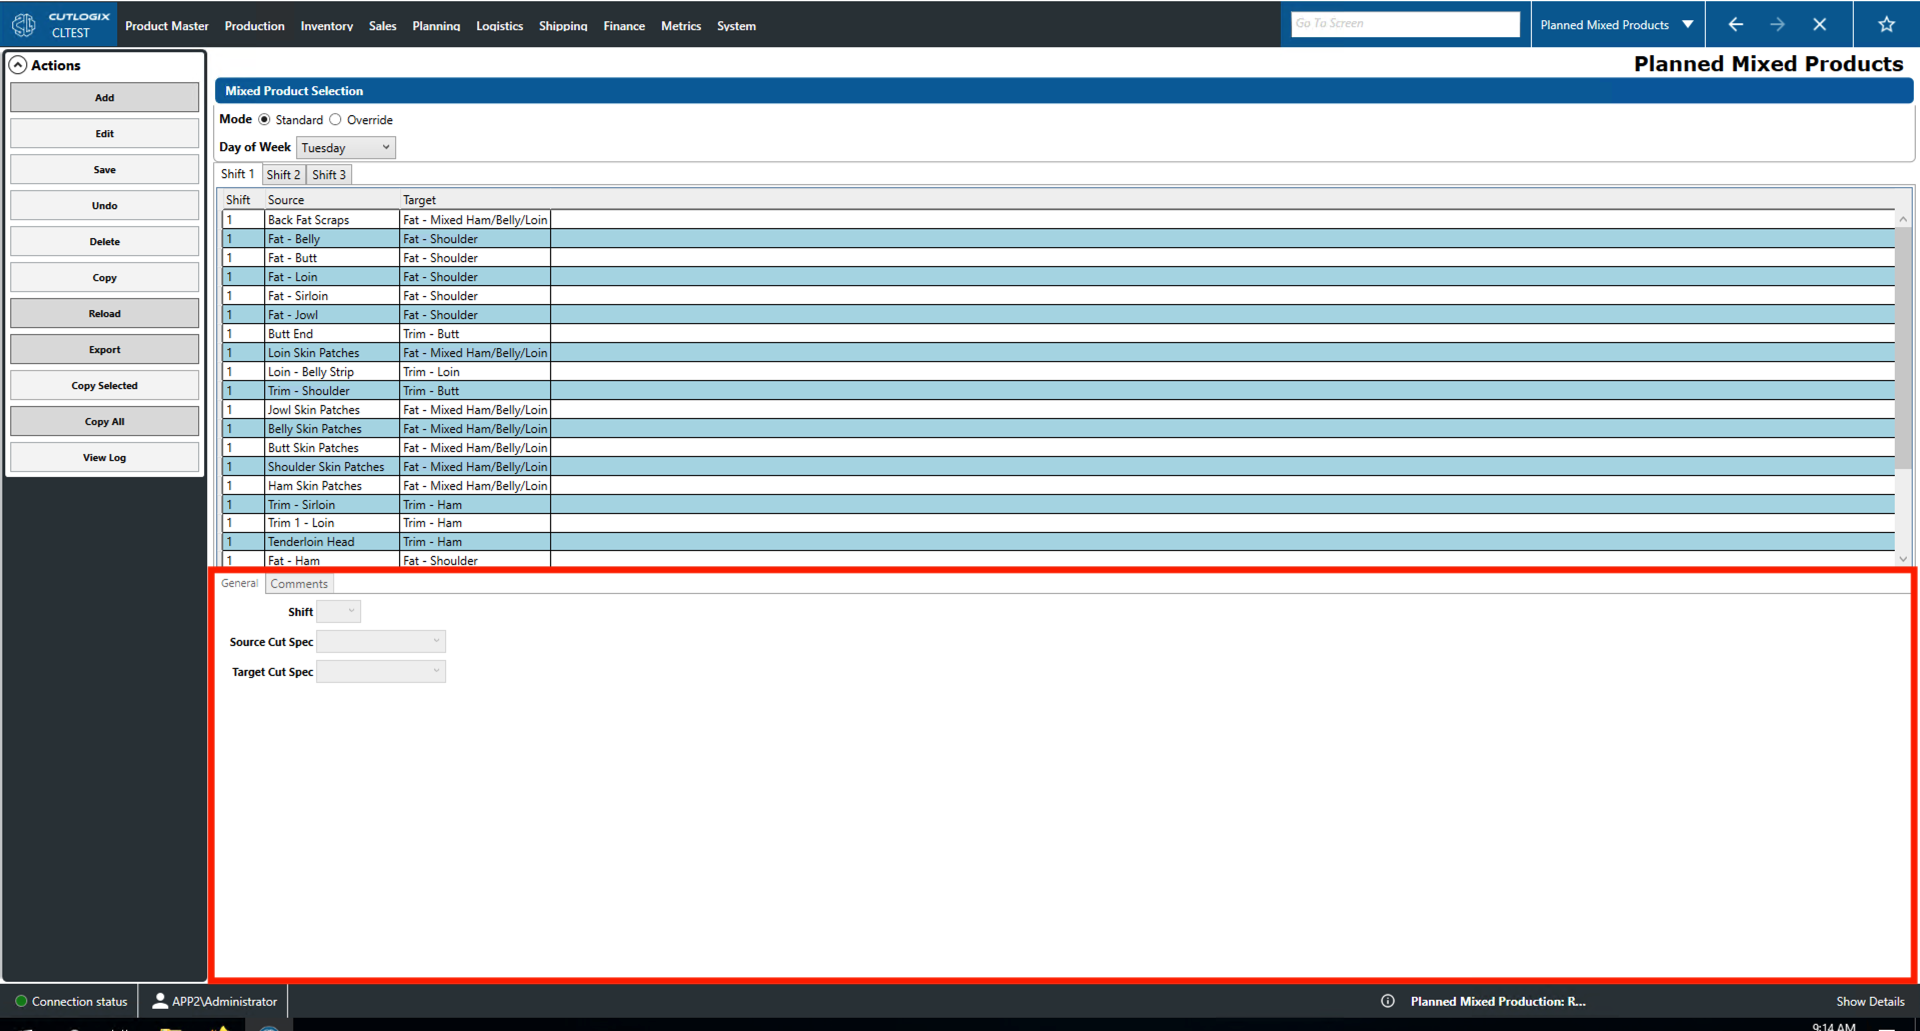The image size is (1920, 1031).
Task: Switch to the Shift 2 tab
Action: tap(283, 174)
